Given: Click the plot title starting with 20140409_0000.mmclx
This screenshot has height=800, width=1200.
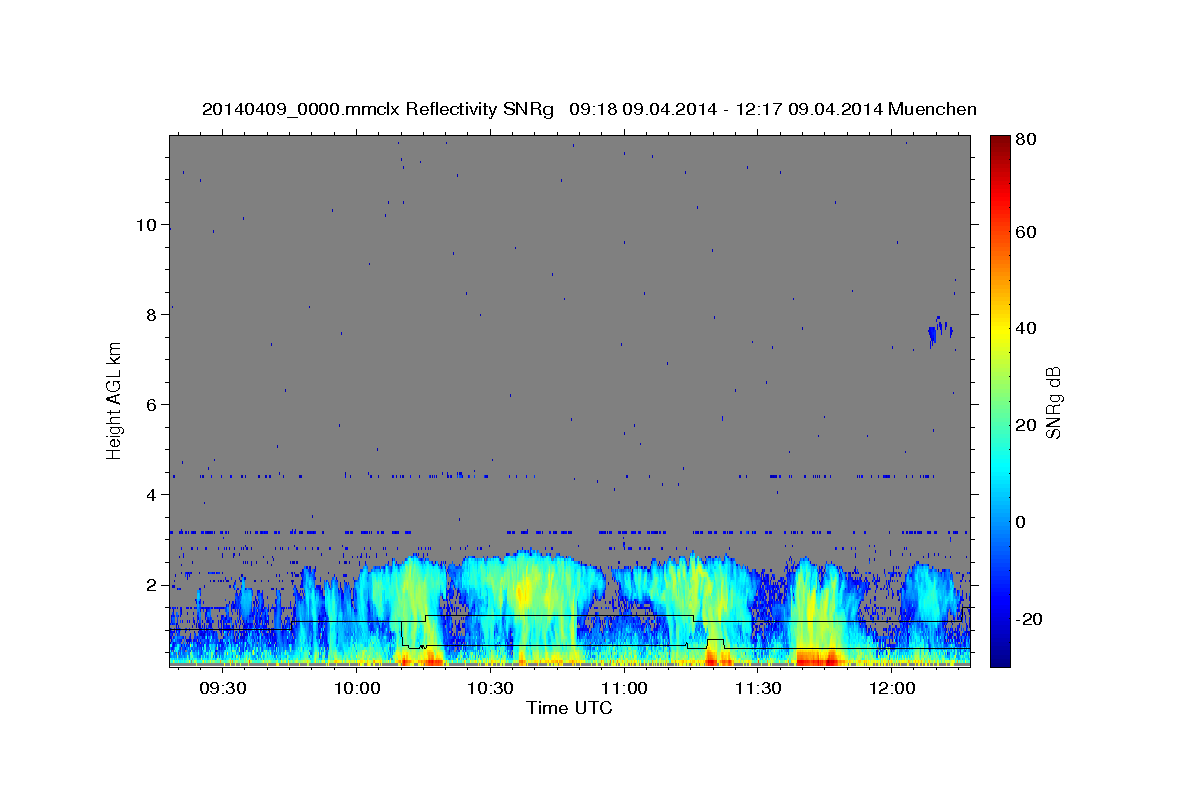Looking at the screenshot, I should click(589, 109).
